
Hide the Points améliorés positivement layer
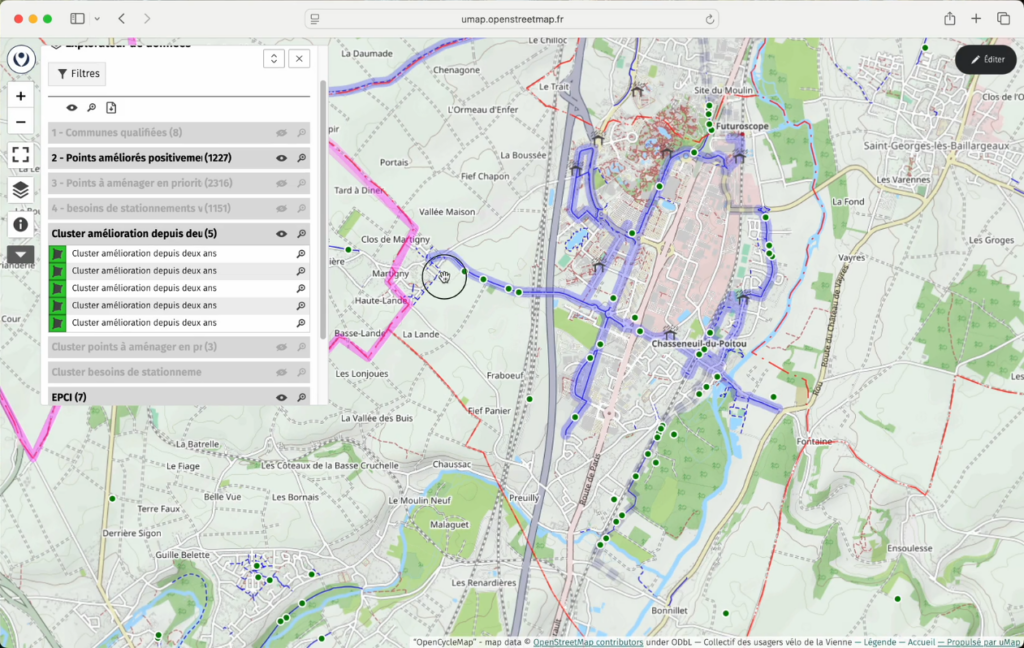pos(282,158)
